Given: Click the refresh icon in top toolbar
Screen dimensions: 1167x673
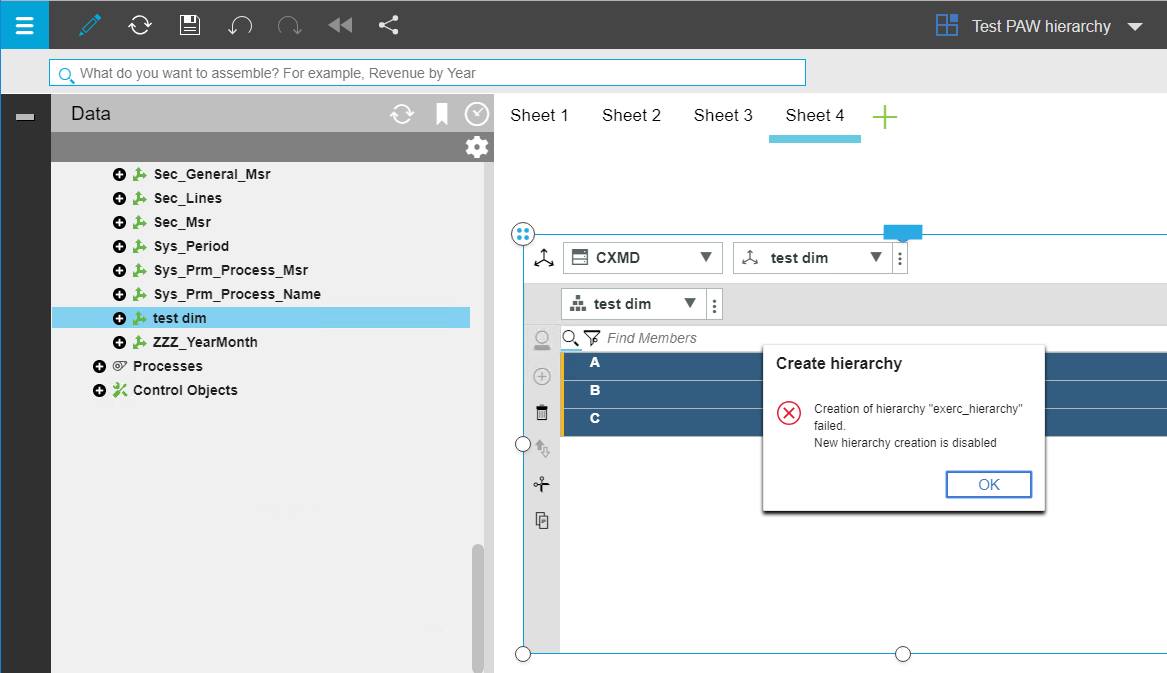Looking at the screenshot, I should click(x=140, y=25).
